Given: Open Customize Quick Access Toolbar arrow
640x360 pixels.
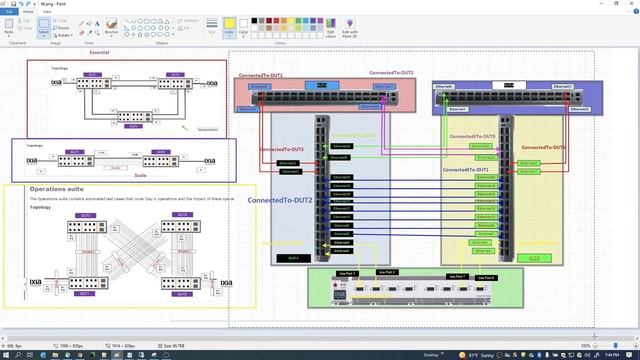Looking at the screenshot, I should (34, 4).
